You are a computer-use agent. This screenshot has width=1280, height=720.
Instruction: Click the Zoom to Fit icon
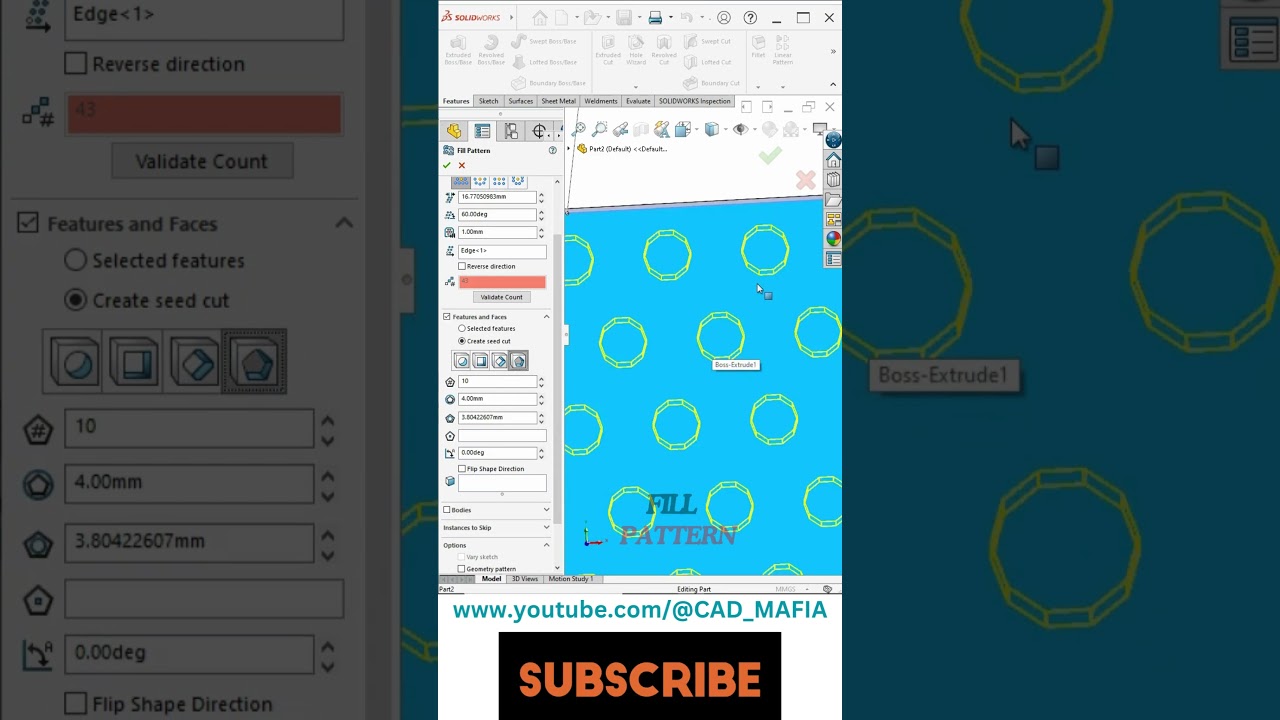(579, 129)
